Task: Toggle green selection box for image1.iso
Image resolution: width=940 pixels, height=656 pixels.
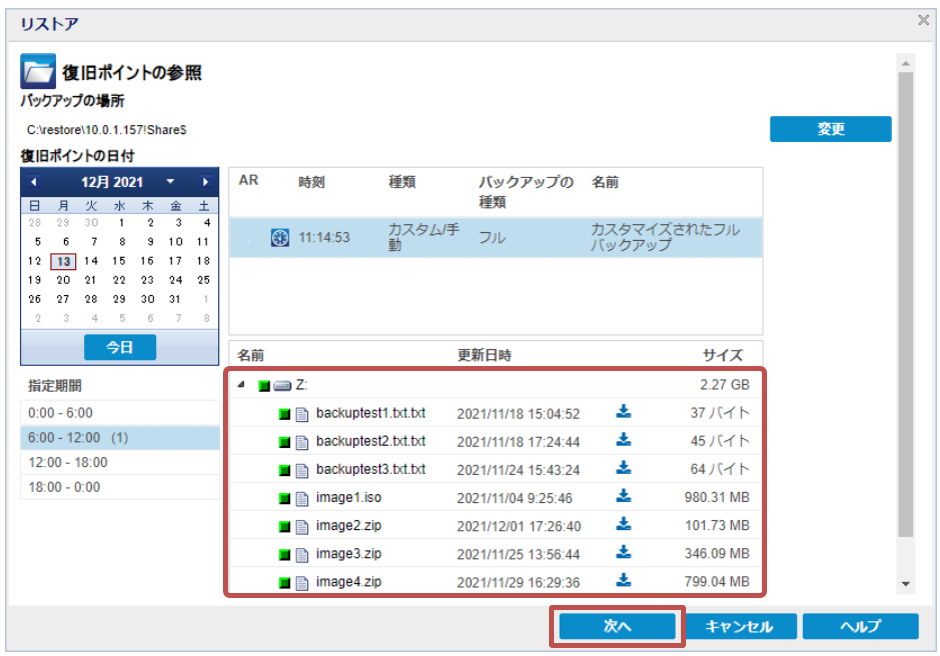Action: 285,497
